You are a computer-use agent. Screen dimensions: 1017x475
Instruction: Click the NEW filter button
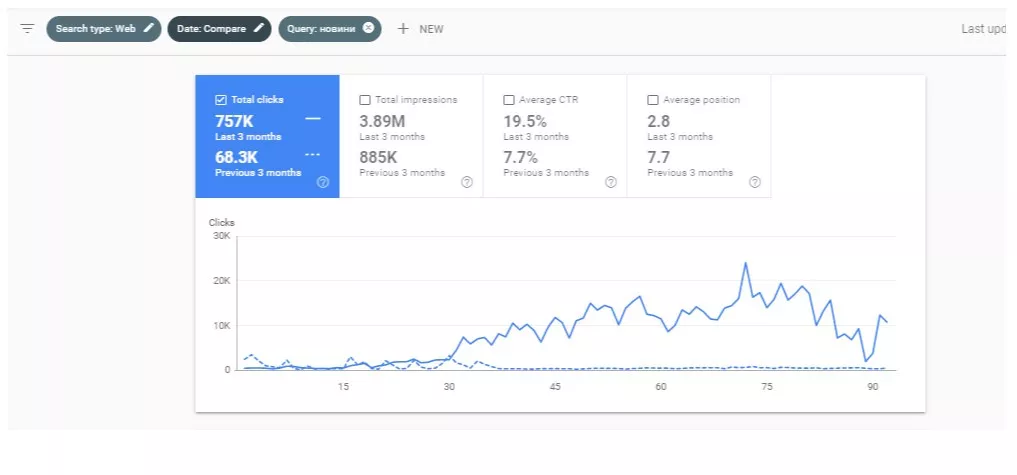pos(421,29)
